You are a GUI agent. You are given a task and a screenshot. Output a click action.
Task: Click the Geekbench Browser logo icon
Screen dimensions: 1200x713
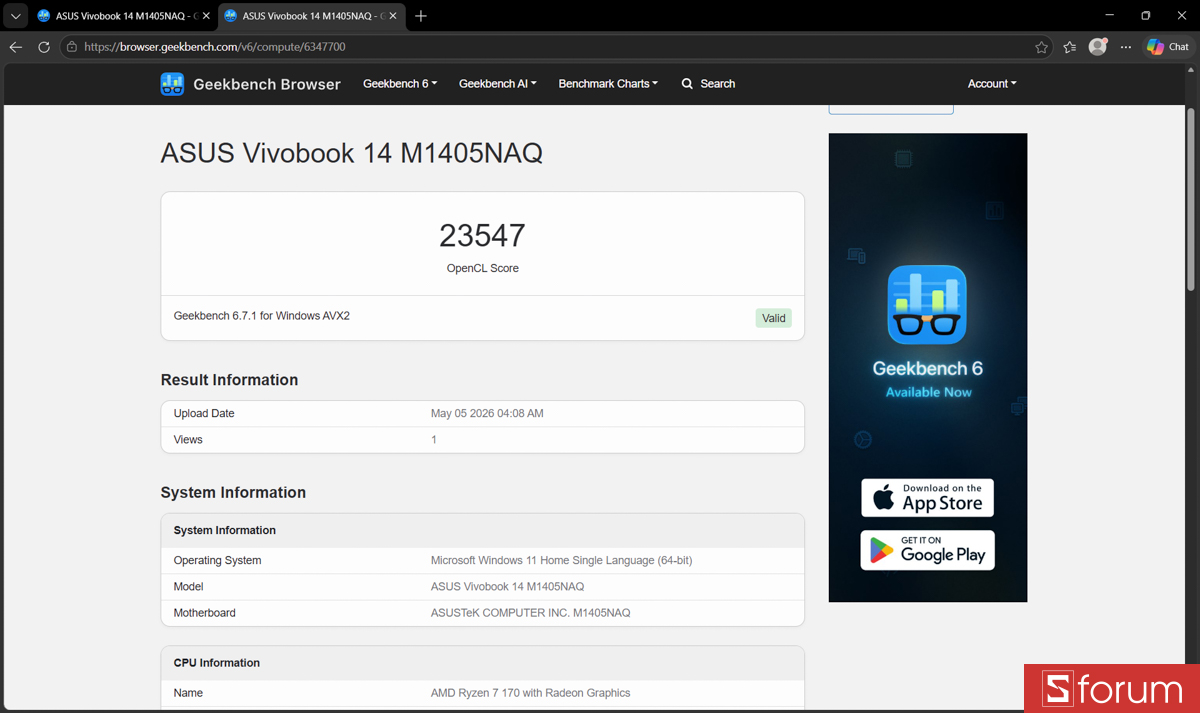pos(172,84)
